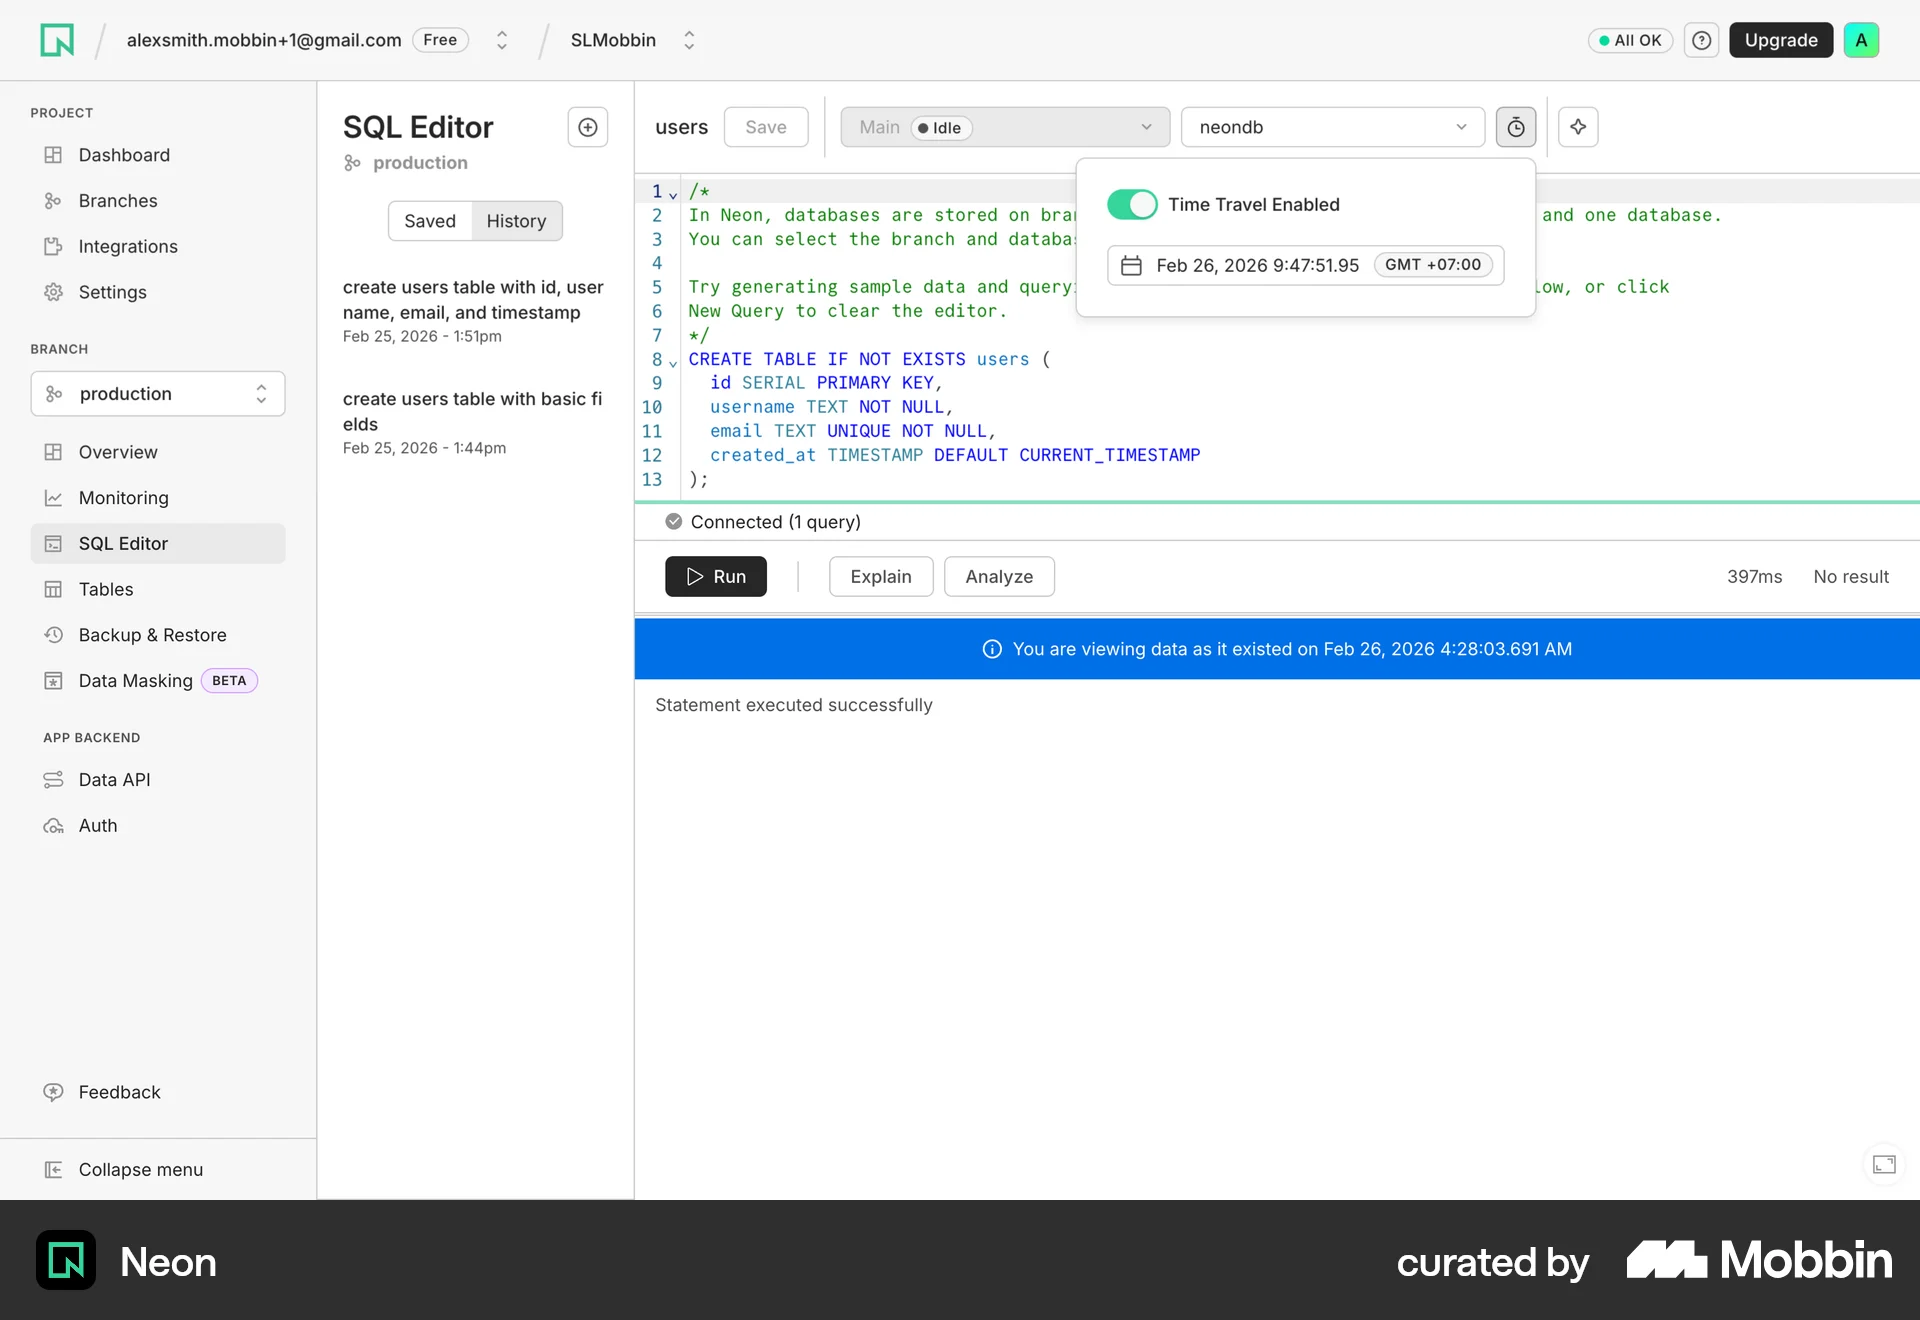Viewport: 1920px width, 1320px height.
Task: Collapse menu via sidebar icon
Action: pyautogui.click(x=53, y=1169)
